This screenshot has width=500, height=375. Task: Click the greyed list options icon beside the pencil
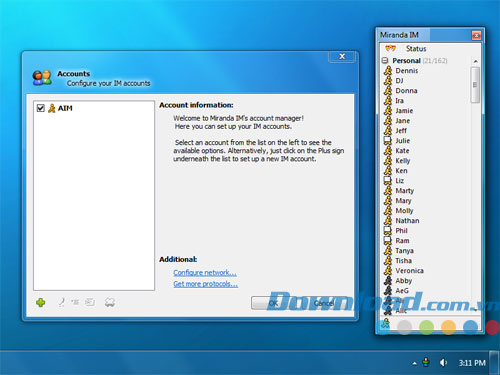(75, 302)
